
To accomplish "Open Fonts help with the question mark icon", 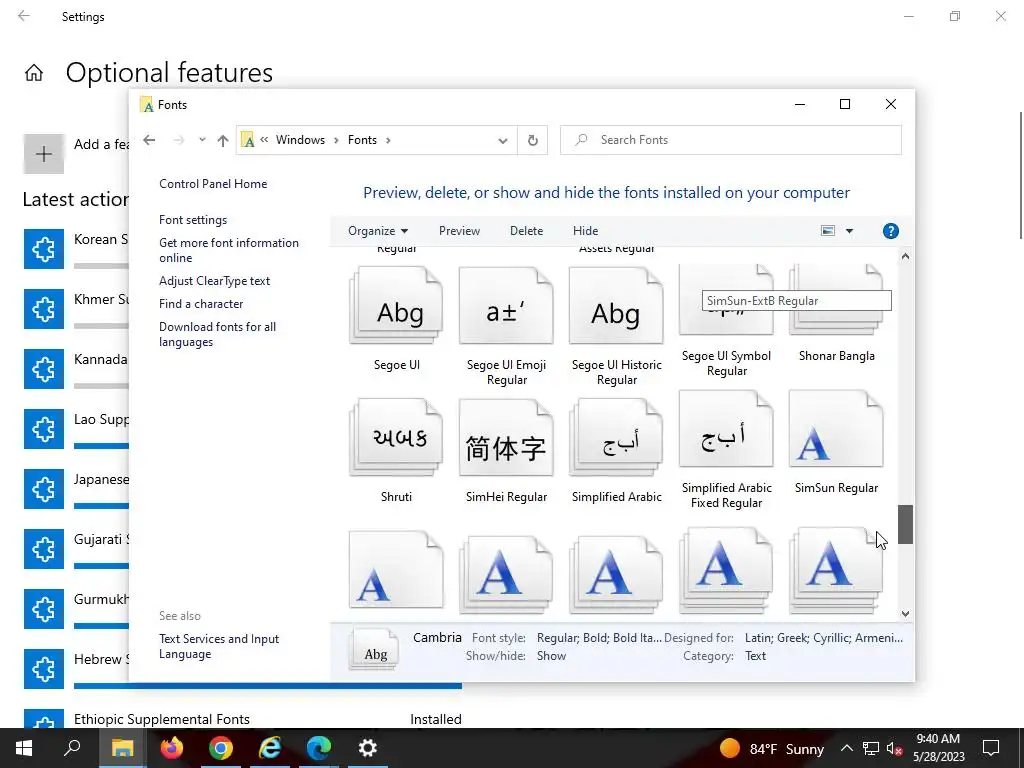I will (891, 231).
